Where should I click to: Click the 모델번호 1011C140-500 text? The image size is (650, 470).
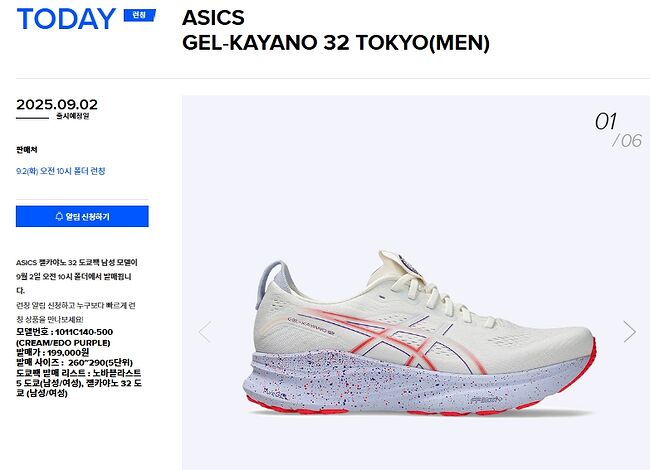[x=64, y=332]
